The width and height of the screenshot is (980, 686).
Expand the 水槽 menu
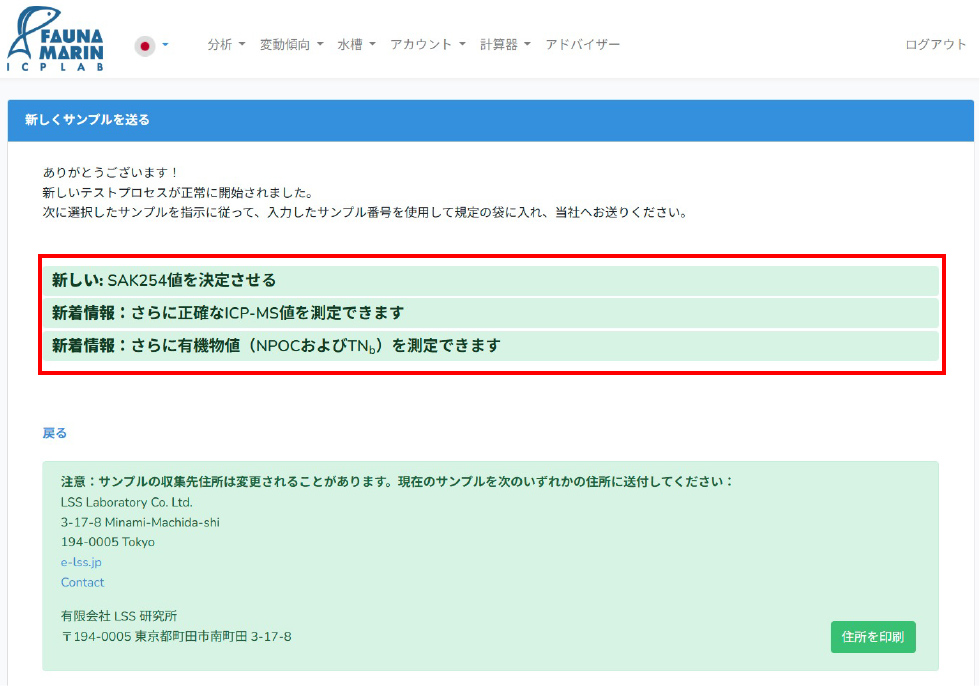coord(356,45)
